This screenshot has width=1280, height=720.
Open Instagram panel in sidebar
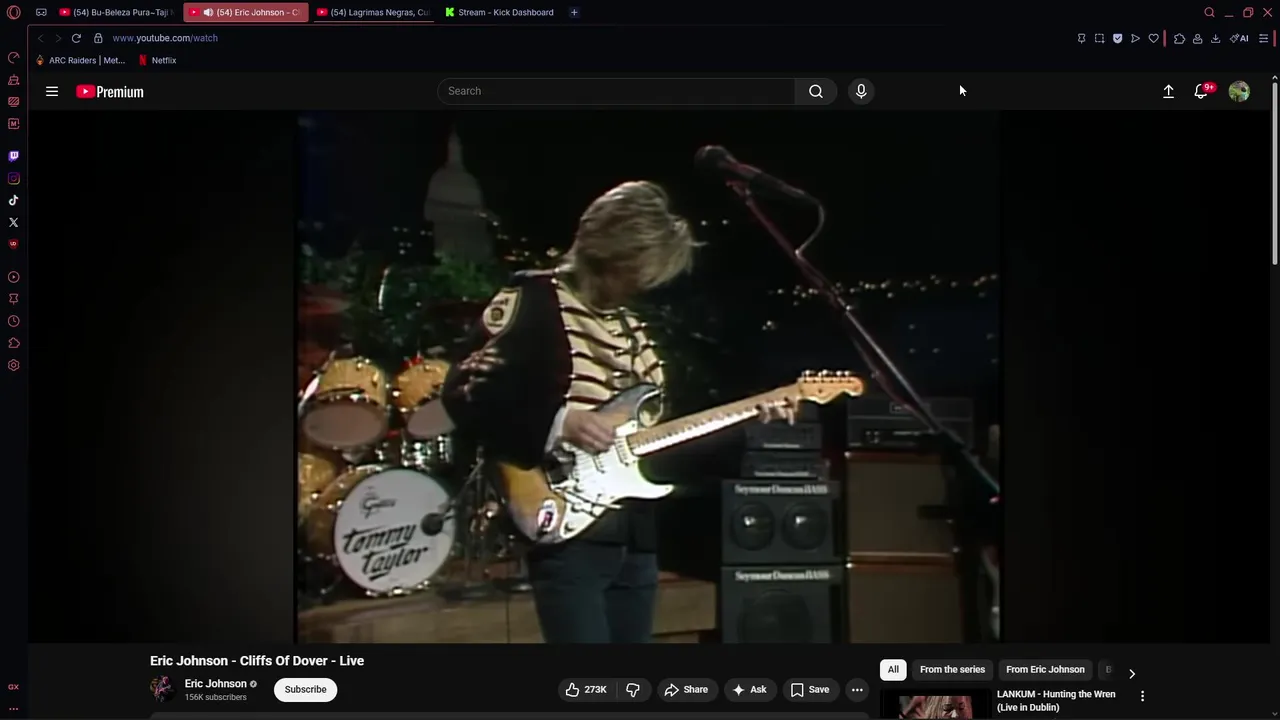[13, 178]
